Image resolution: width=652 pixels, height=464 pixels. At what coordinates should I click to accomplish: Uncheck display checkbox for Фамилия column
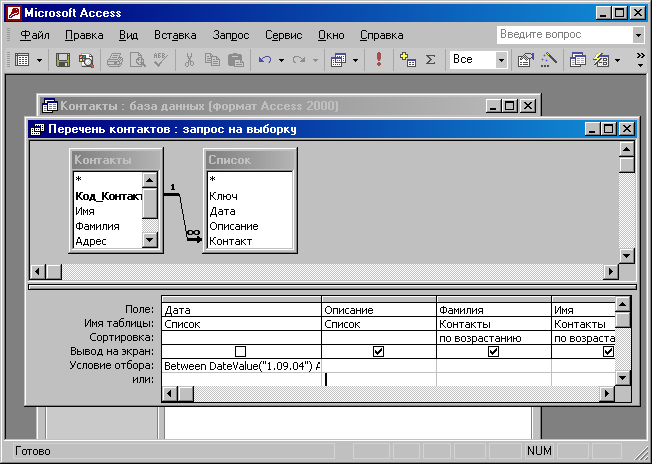[x=493, y=352]
